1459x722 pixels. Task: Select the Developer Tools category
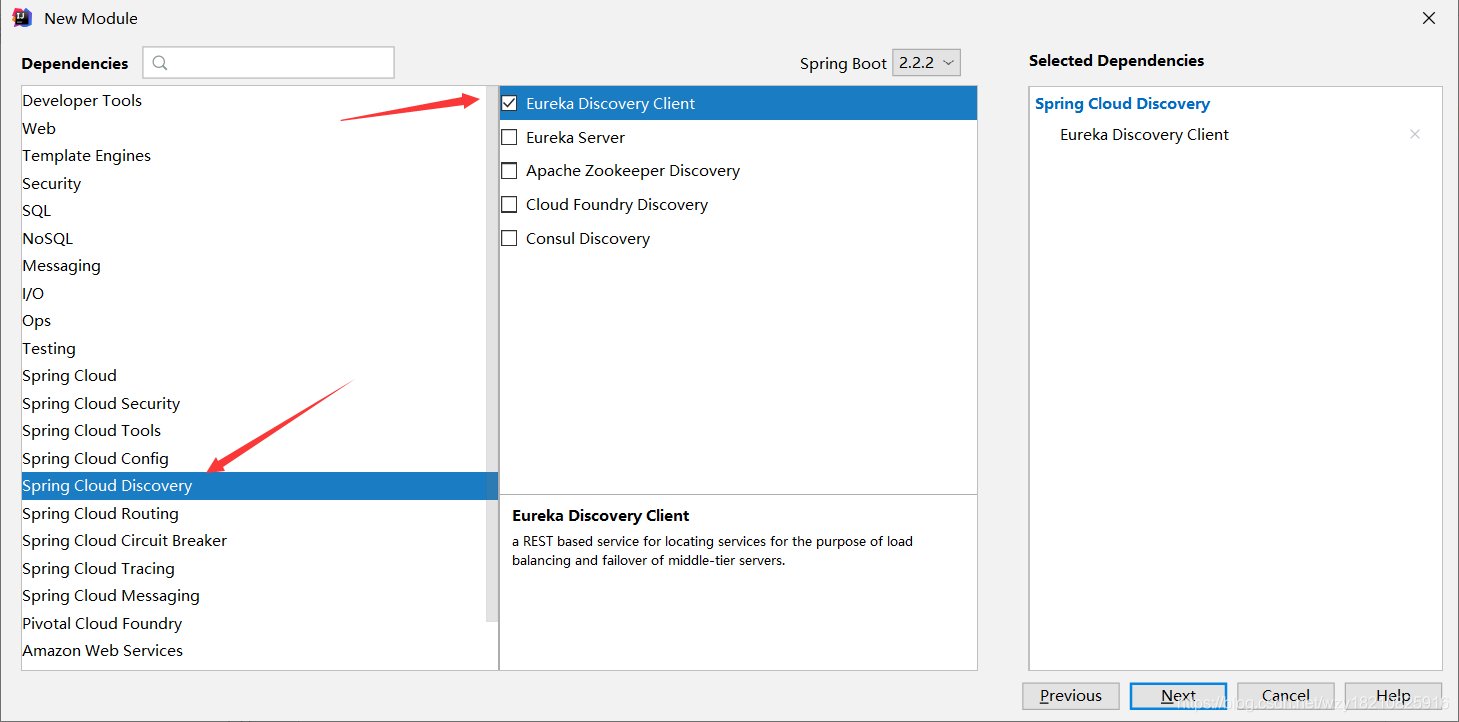coord(254,100)
